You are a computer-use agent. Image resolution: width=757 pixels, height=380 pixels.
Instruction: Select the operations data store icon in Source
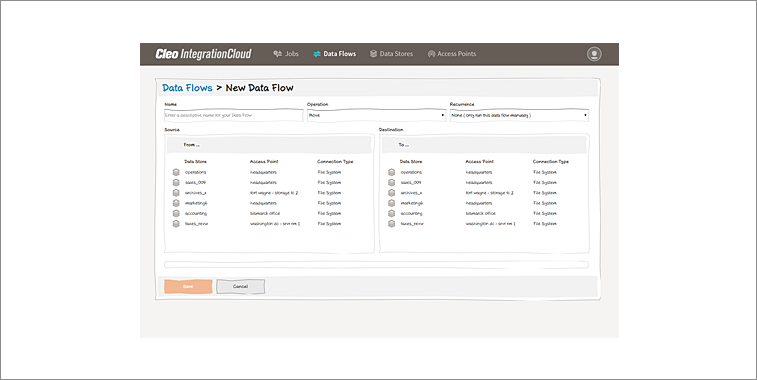[x=176, y=172]
